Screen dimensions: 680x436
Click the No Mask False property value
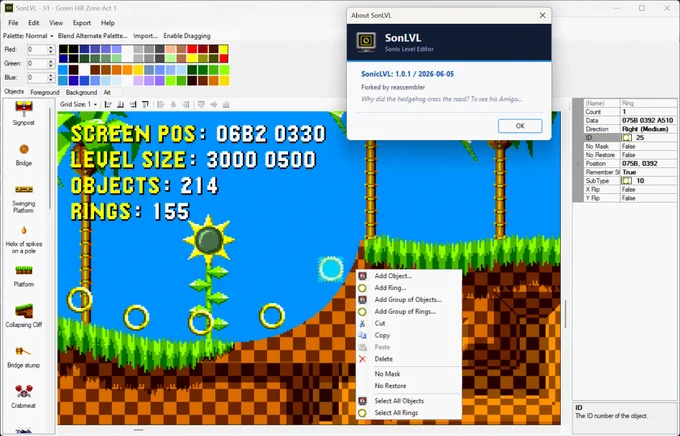648,146
